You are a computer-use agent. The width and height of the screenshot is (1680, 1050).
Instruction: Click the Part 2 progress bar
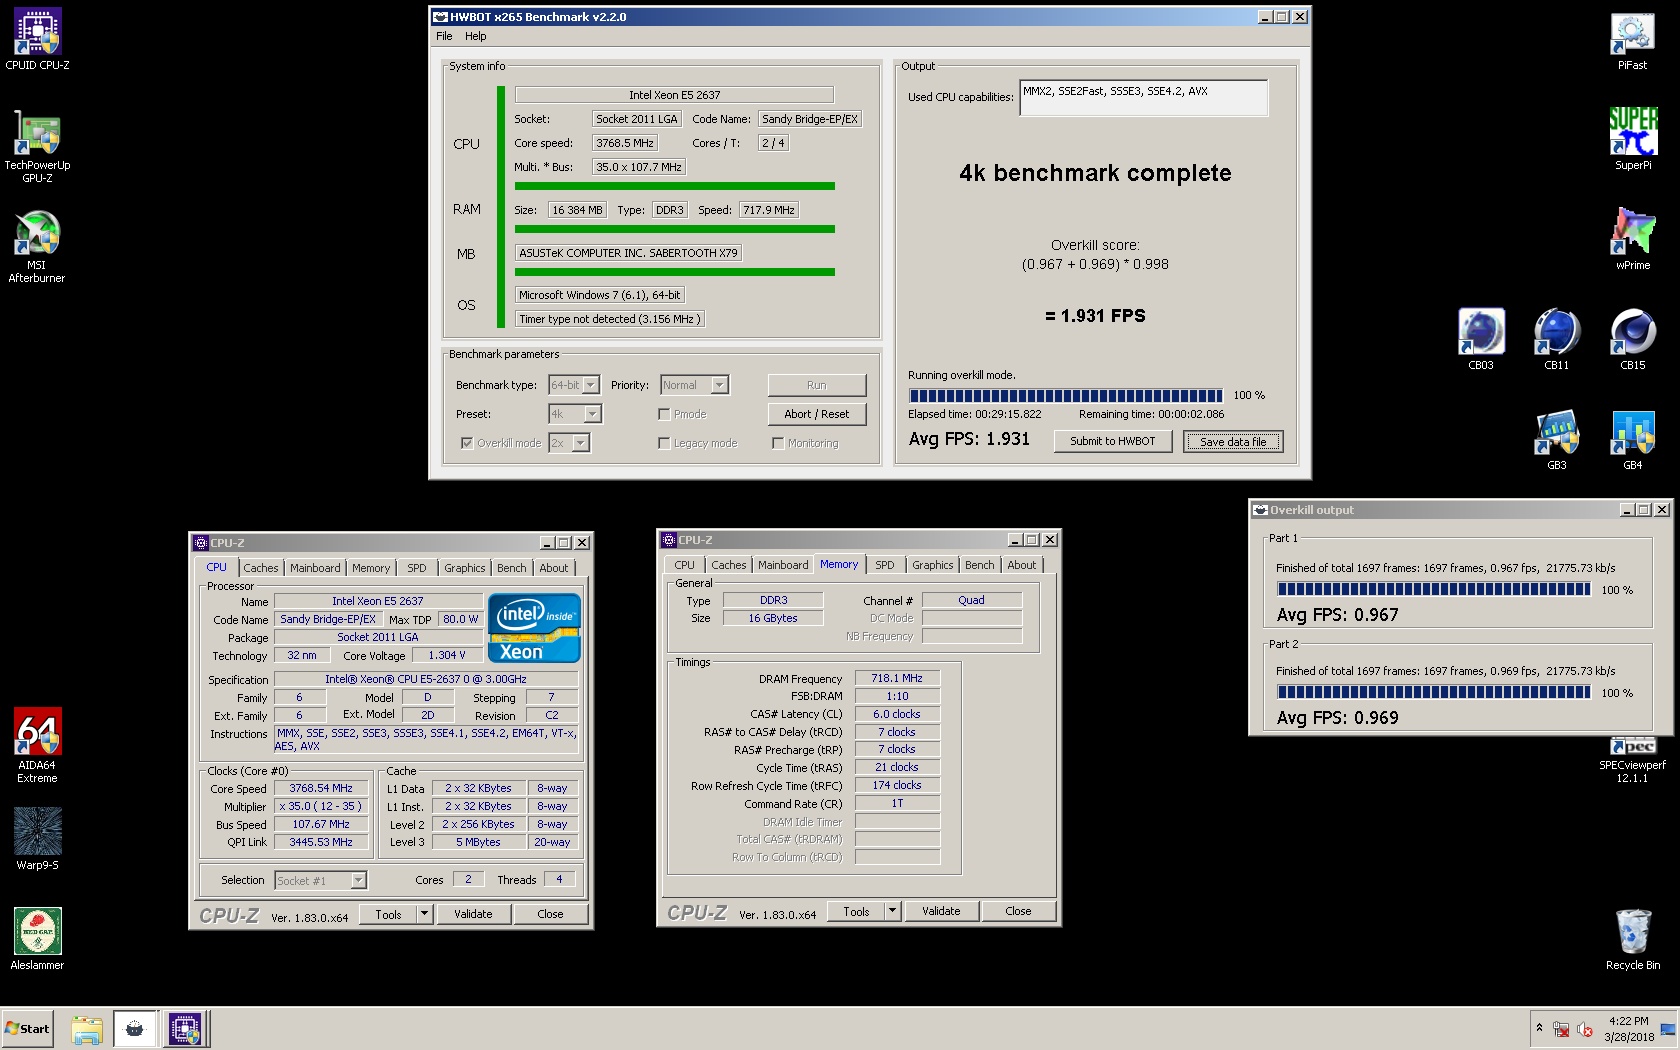1433,692
